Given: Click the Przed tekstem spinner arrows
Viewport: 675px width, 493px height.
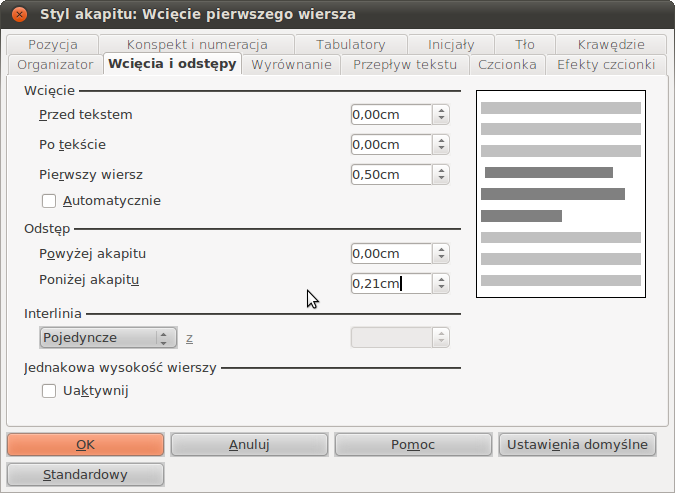Looking at the screenshot, I should pyautogui.click(x=441, y=115).
